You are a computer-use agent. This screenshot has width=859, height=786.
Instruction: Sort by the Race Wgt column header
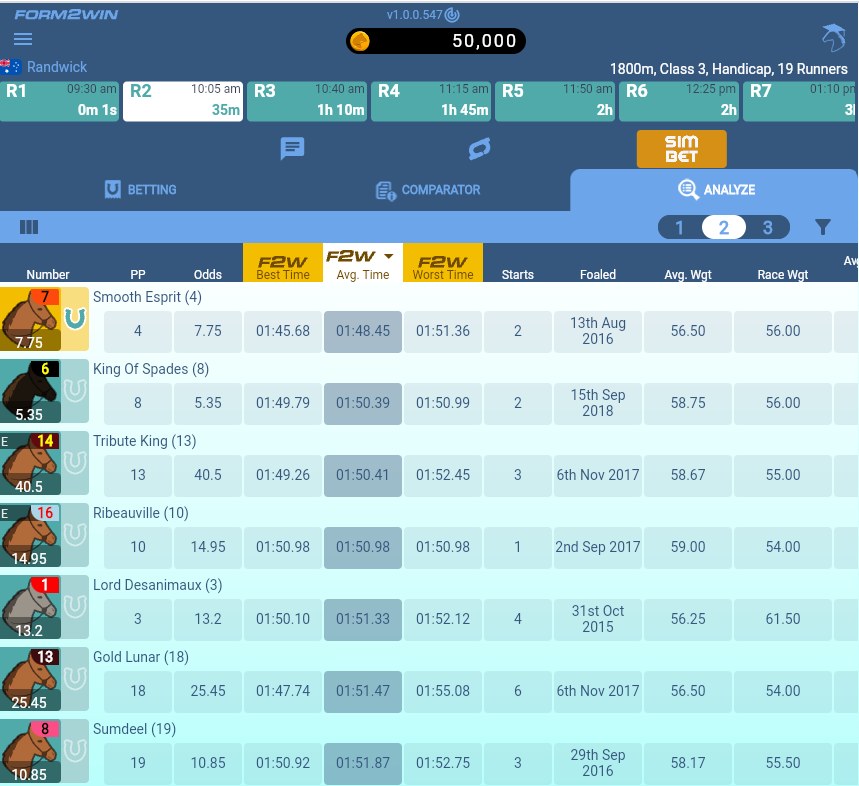tap(783, 274)
